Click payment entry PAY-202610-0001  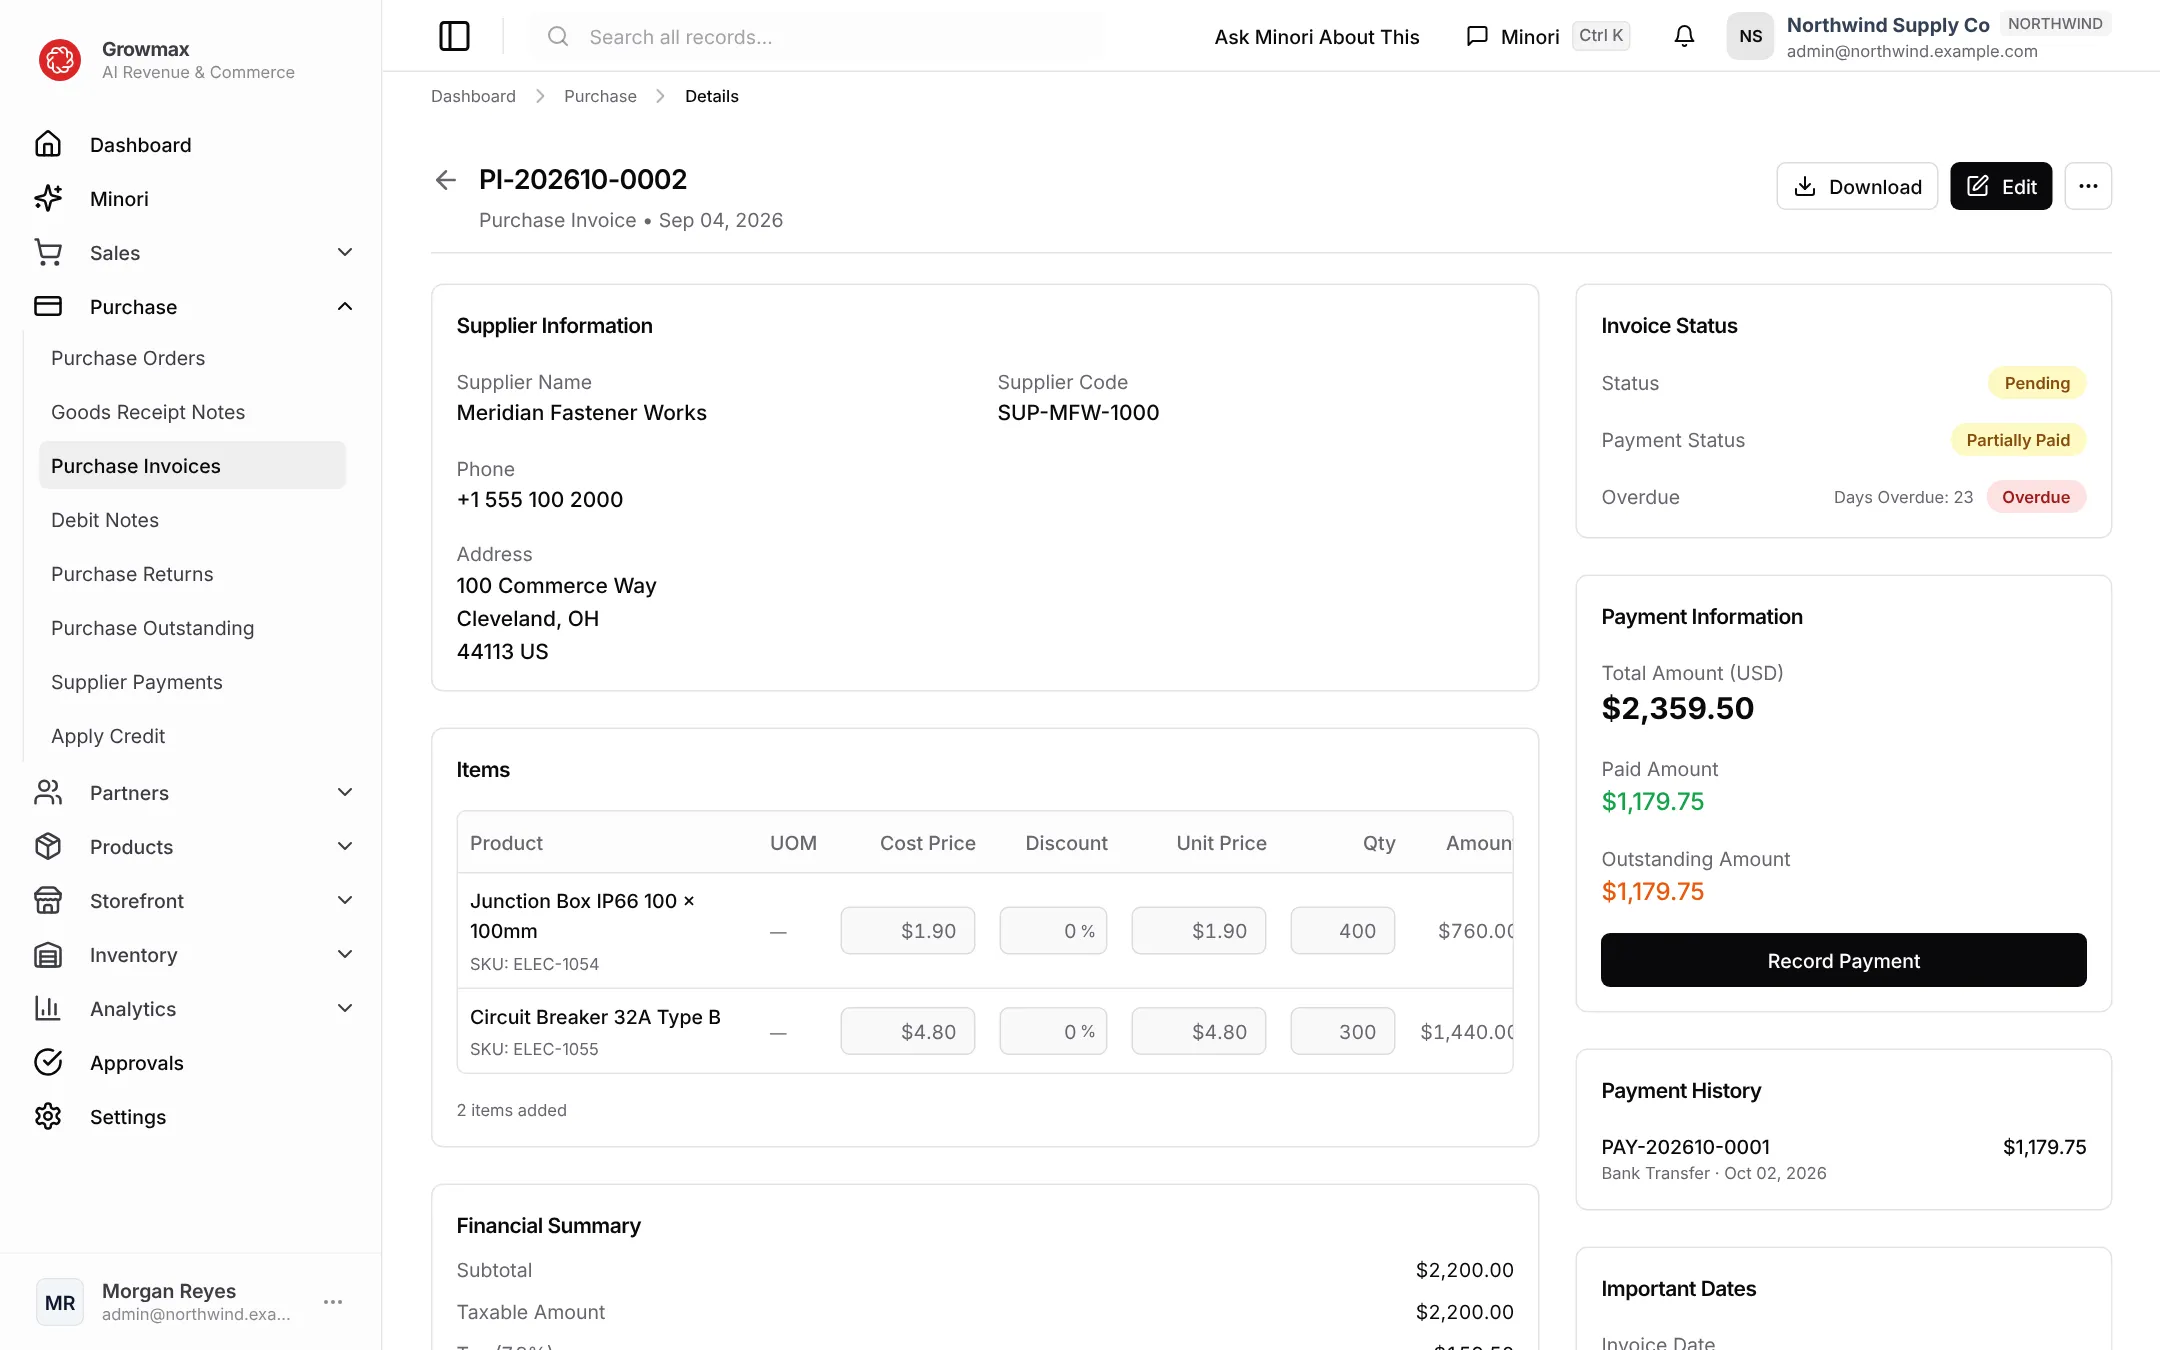pyautogui.click(x=1843, y=1158)
